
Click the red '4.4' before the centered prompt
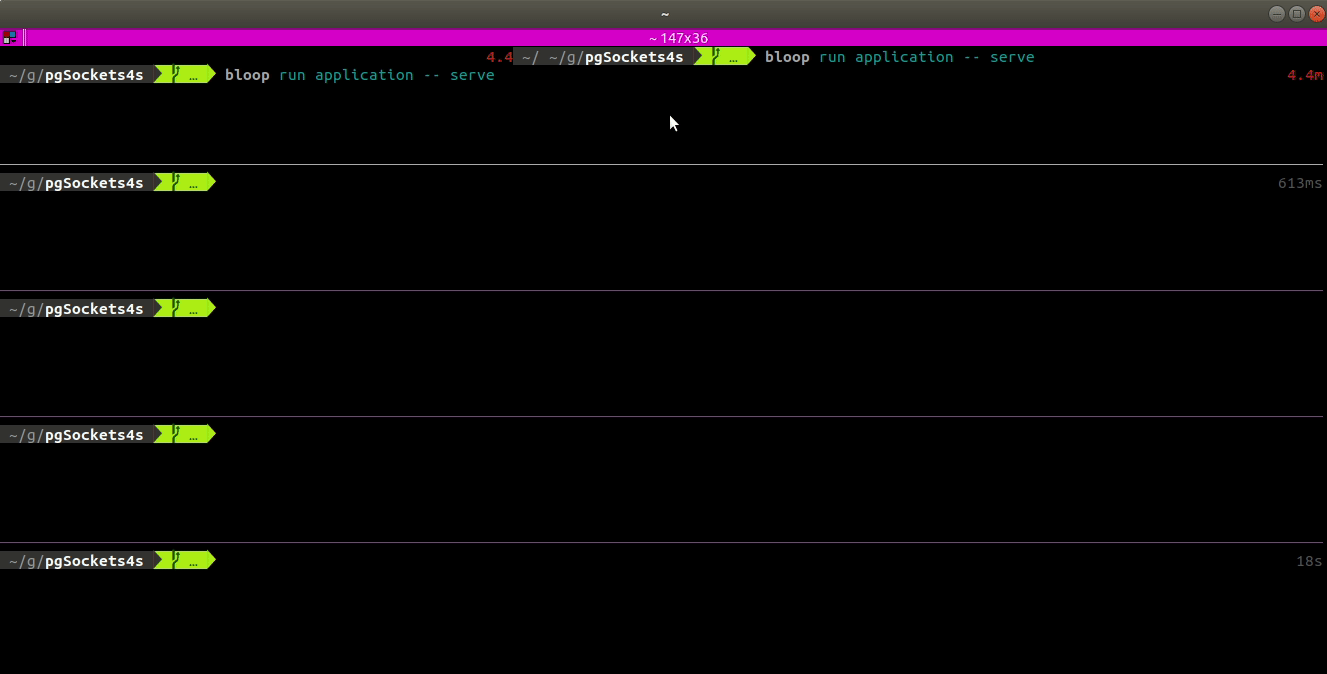pyautogui.click(x=499, y=57)
